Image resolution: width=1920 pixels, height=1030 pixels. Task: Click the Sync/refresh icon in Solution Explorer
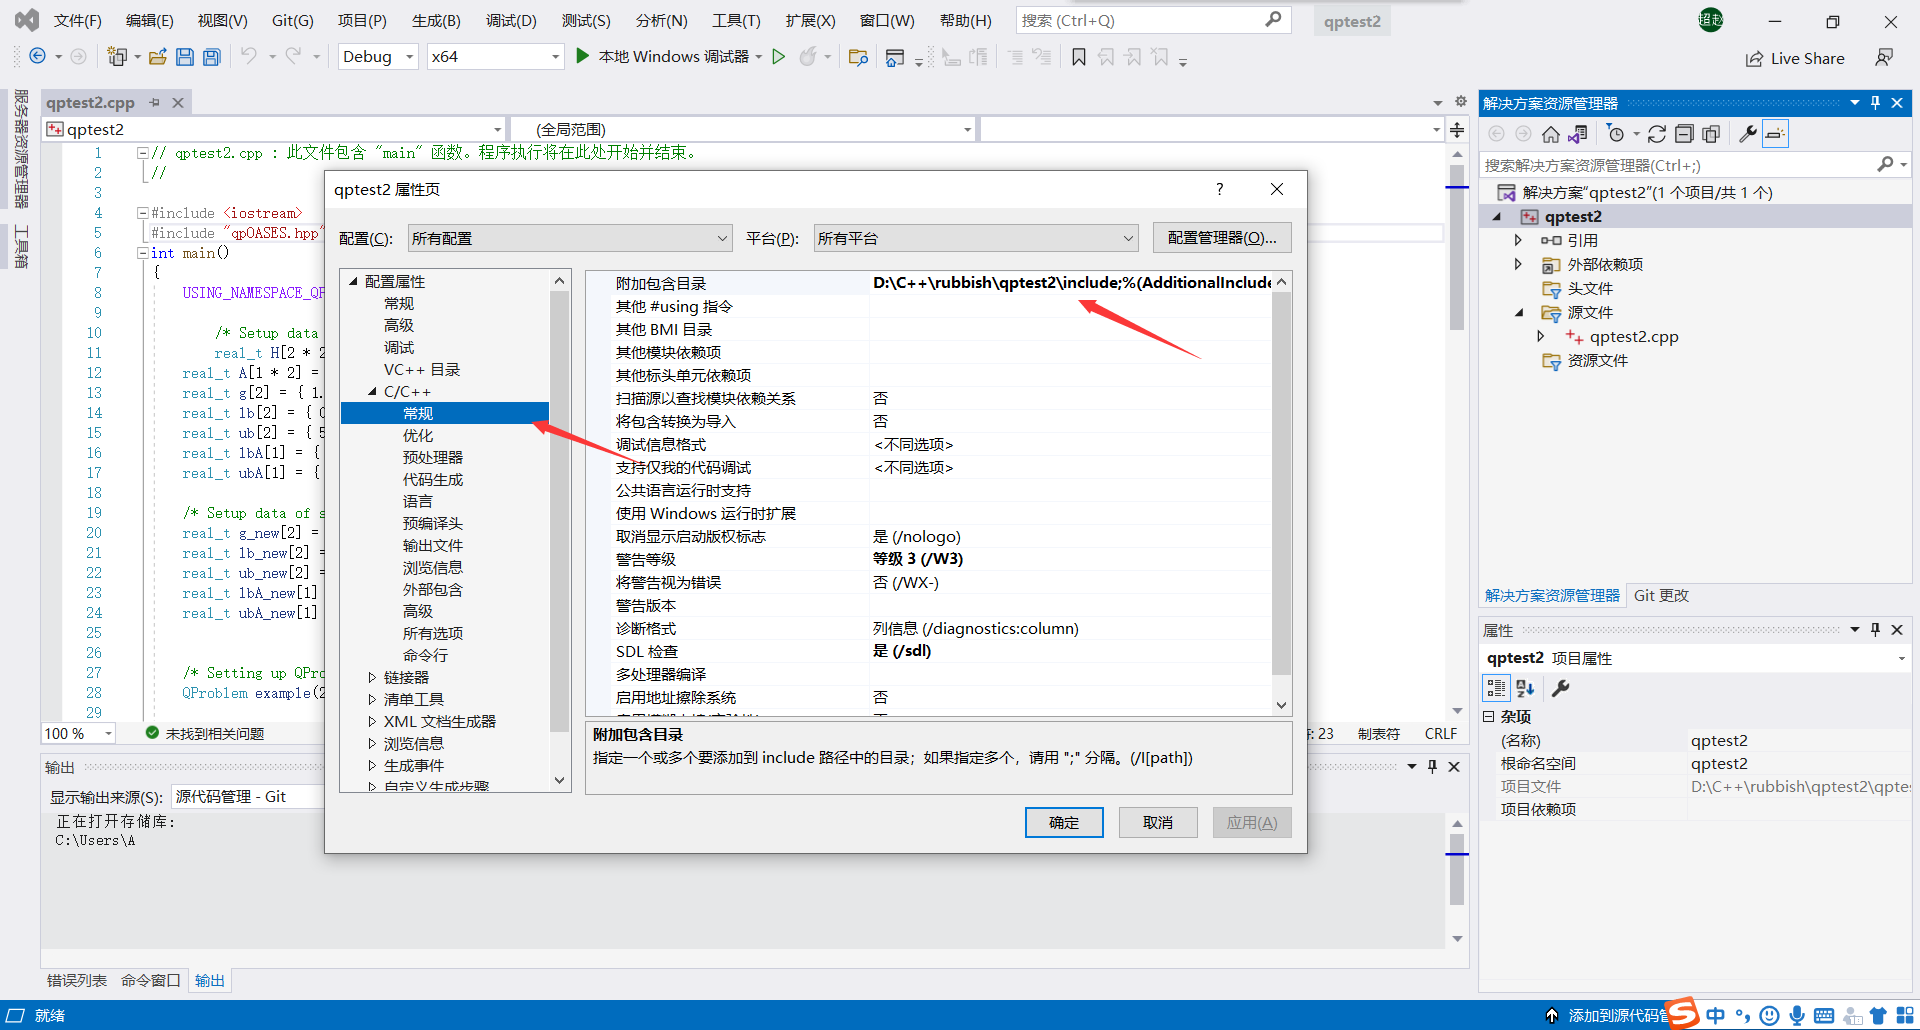coord(1657,134)
